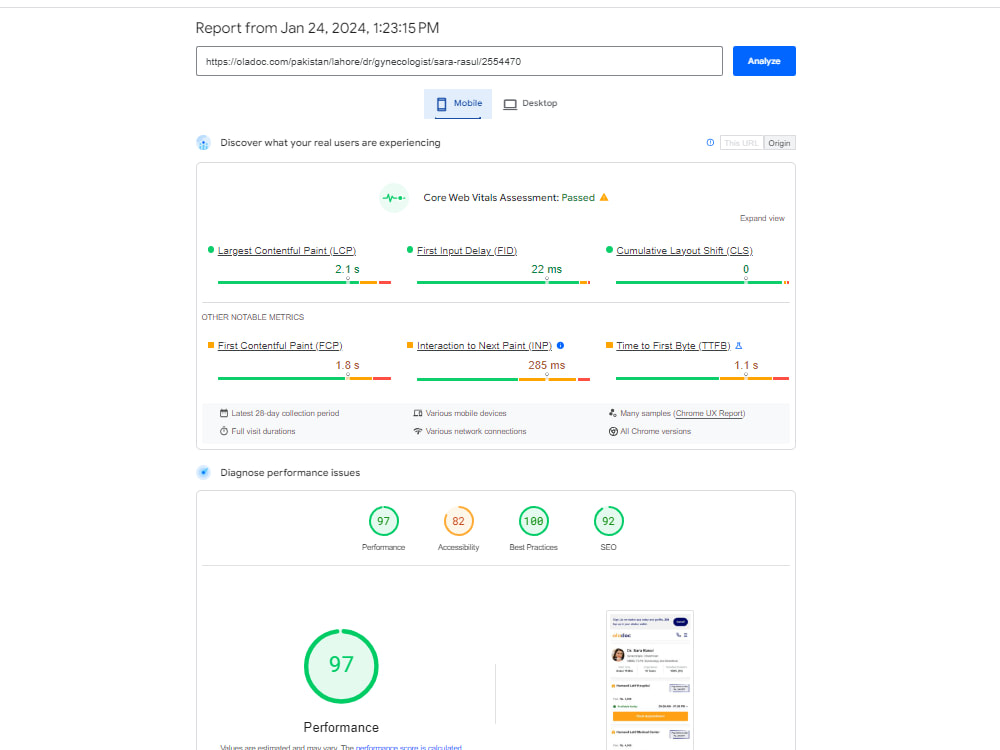The width and height of the screenshot is (1000, 750).
Task: Click the report date text
Action: pyautogui.click(x=317, y=28)
